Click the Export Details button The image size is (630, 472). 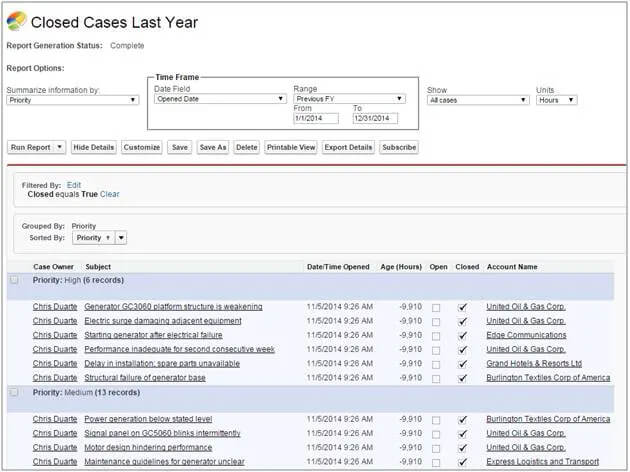[348, 147]
